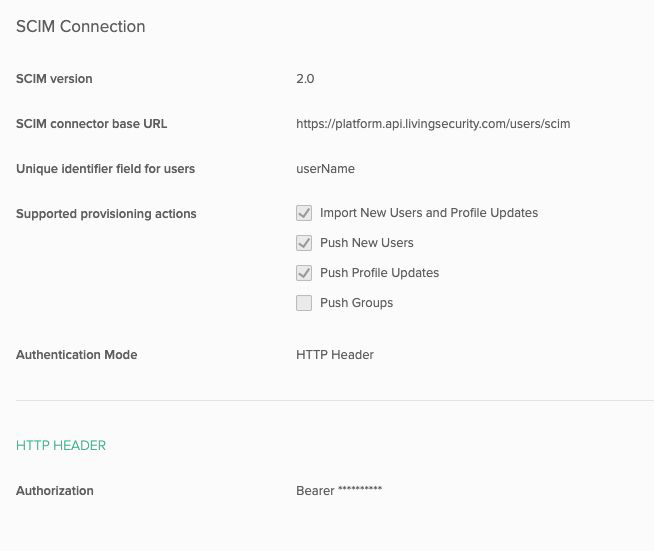Viewport: 654px width, 551px height.
Task: Click the Supported provisioning actions label
Action: (x=106, y=214)
